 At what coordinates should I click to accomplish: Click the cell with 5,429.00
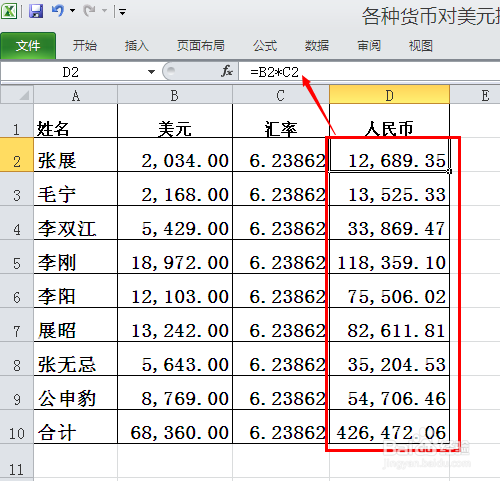click(x=175, y=223)
